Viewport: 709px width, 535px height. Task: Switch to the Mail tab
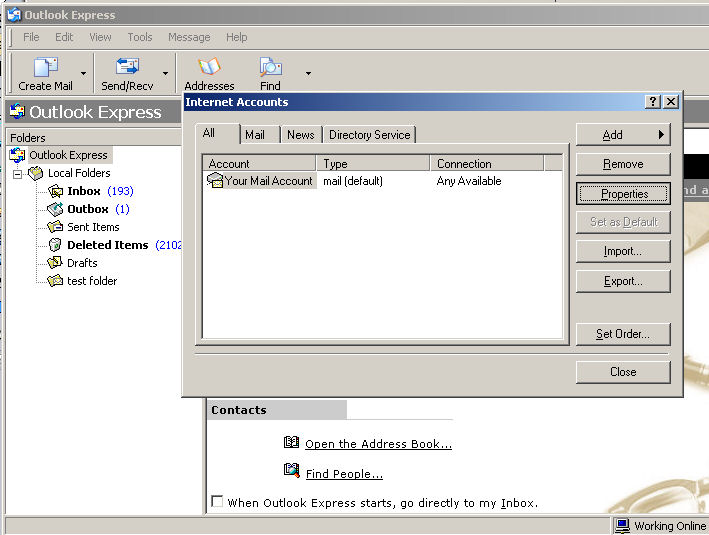(x=255, y=135)
